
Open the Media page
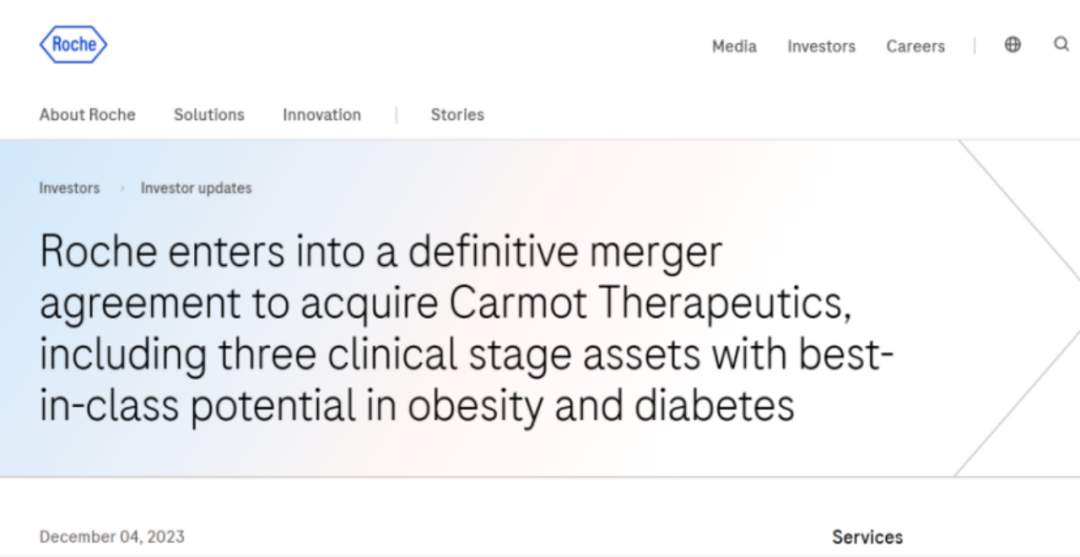click(734, 46)
